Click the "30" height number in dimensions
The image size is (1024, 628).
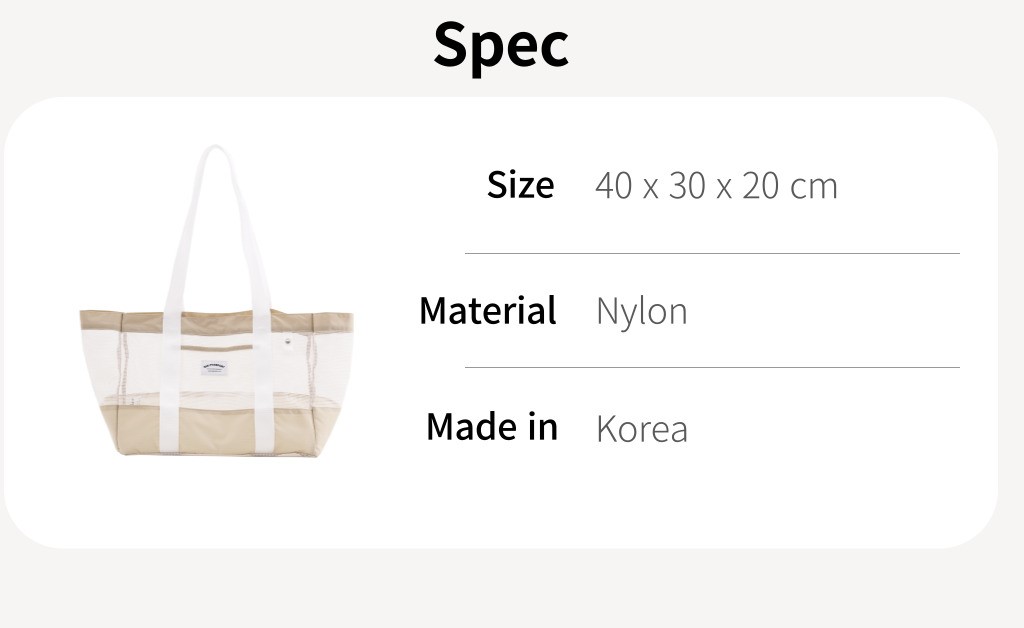(687, 186)
